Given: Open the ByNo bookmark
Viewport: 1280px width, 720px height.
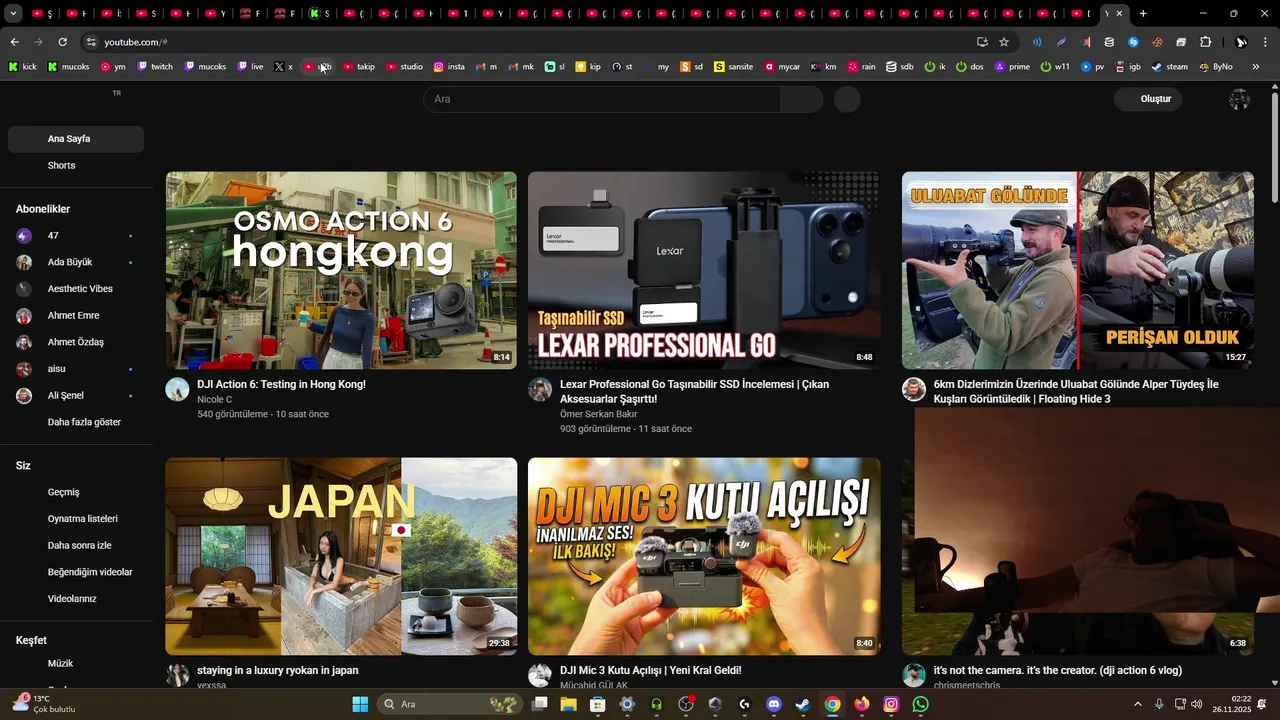Looking at the screenshot, I should coord(1215,67).
